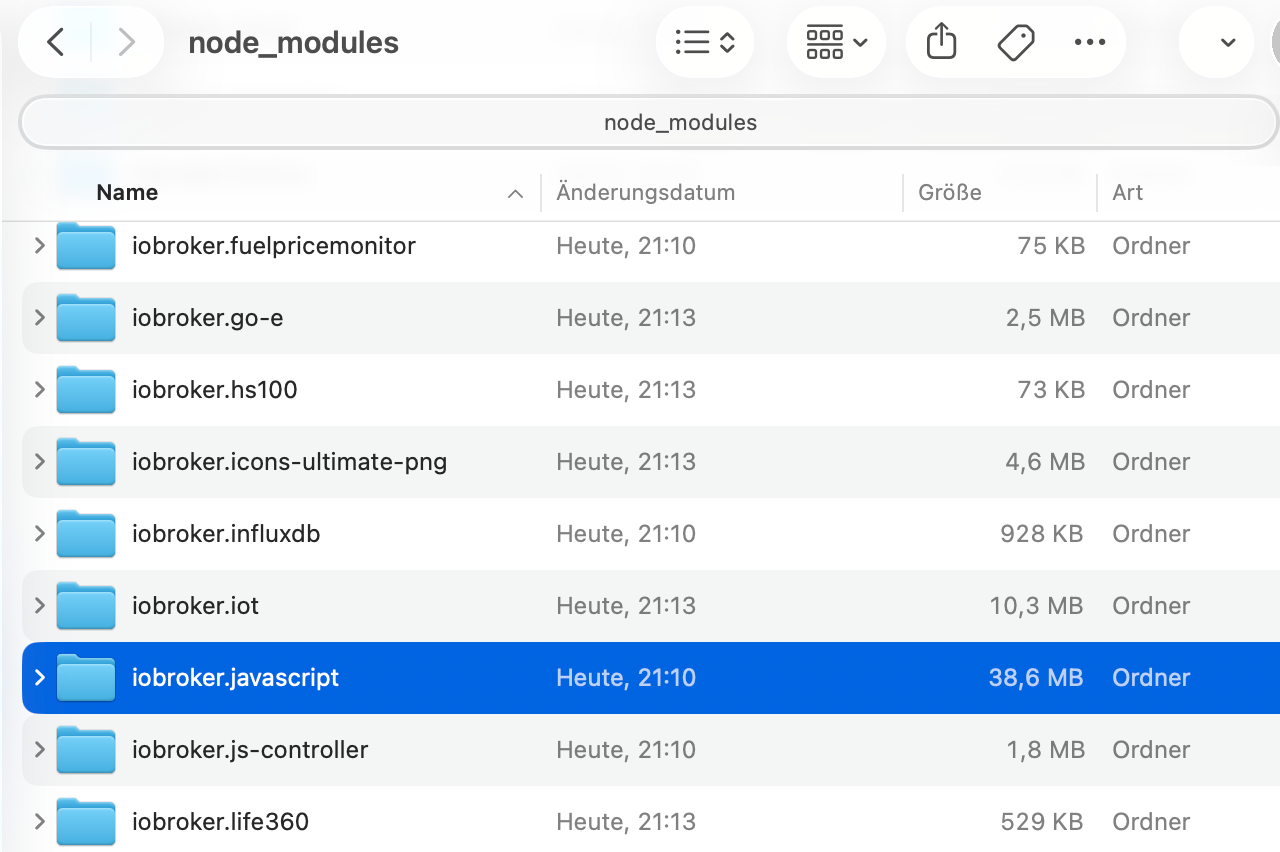Switch view mode with the list view control
Screen dimensions: 1280x852
(x=705, y=42)
